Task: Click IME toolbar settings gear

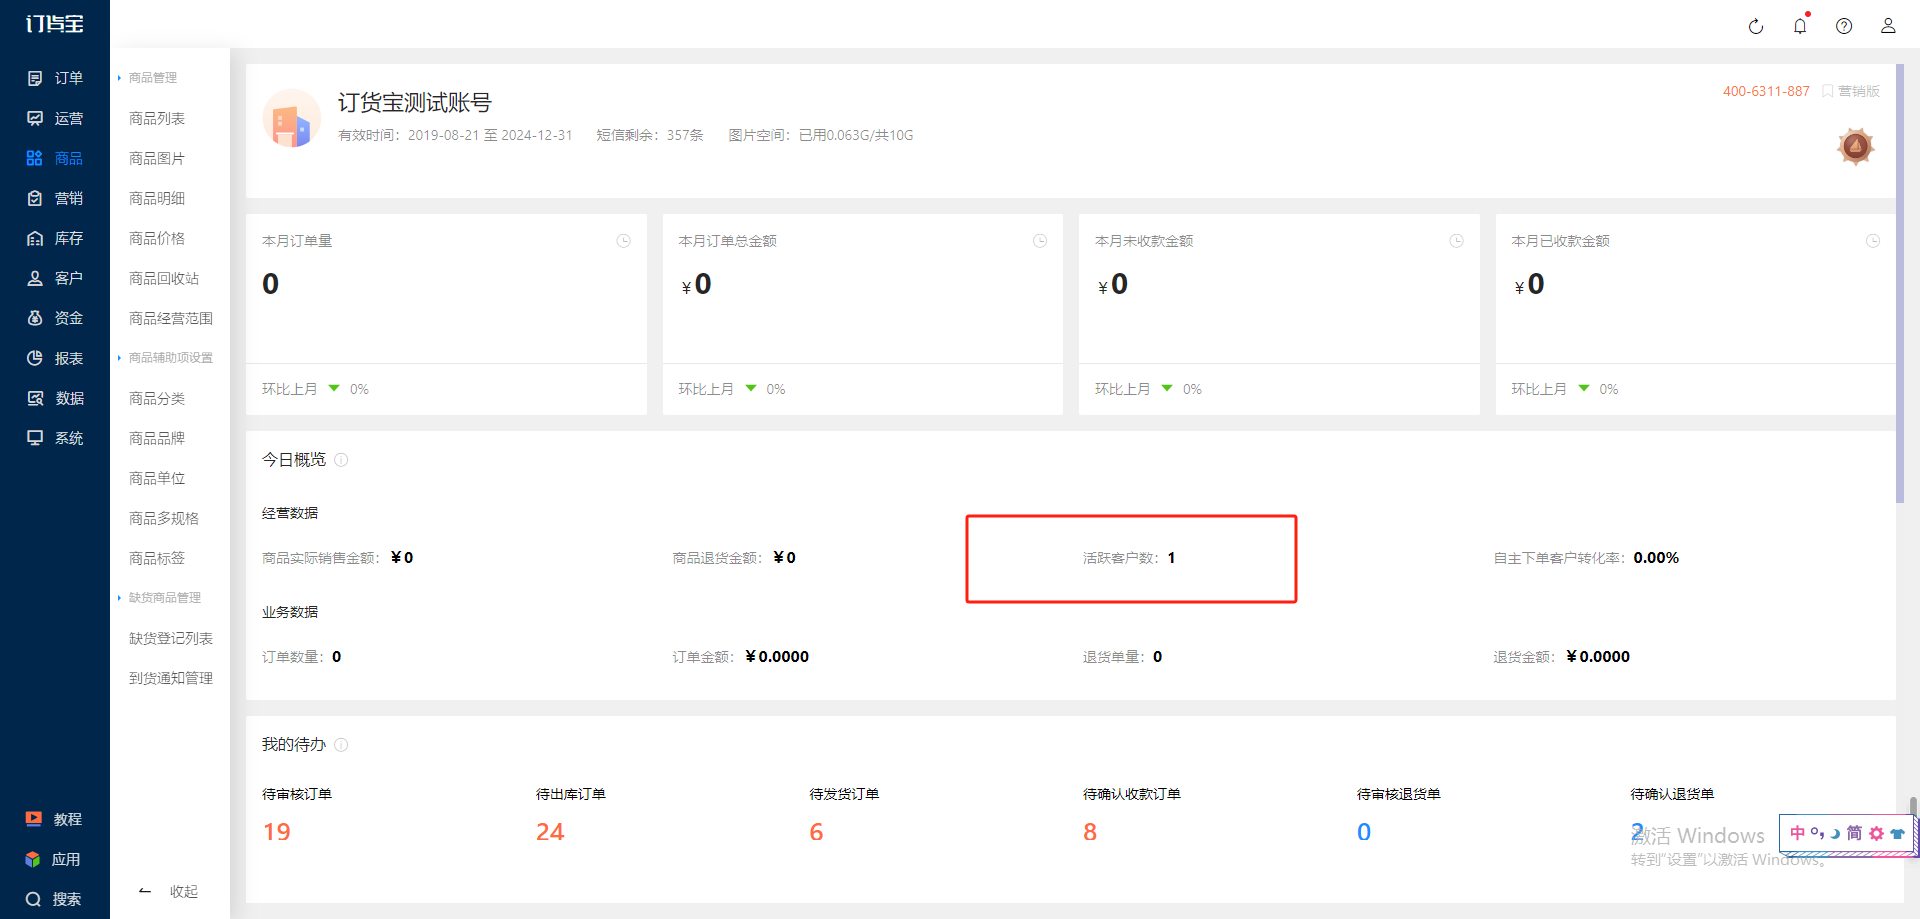Action: pos(1876,833)
